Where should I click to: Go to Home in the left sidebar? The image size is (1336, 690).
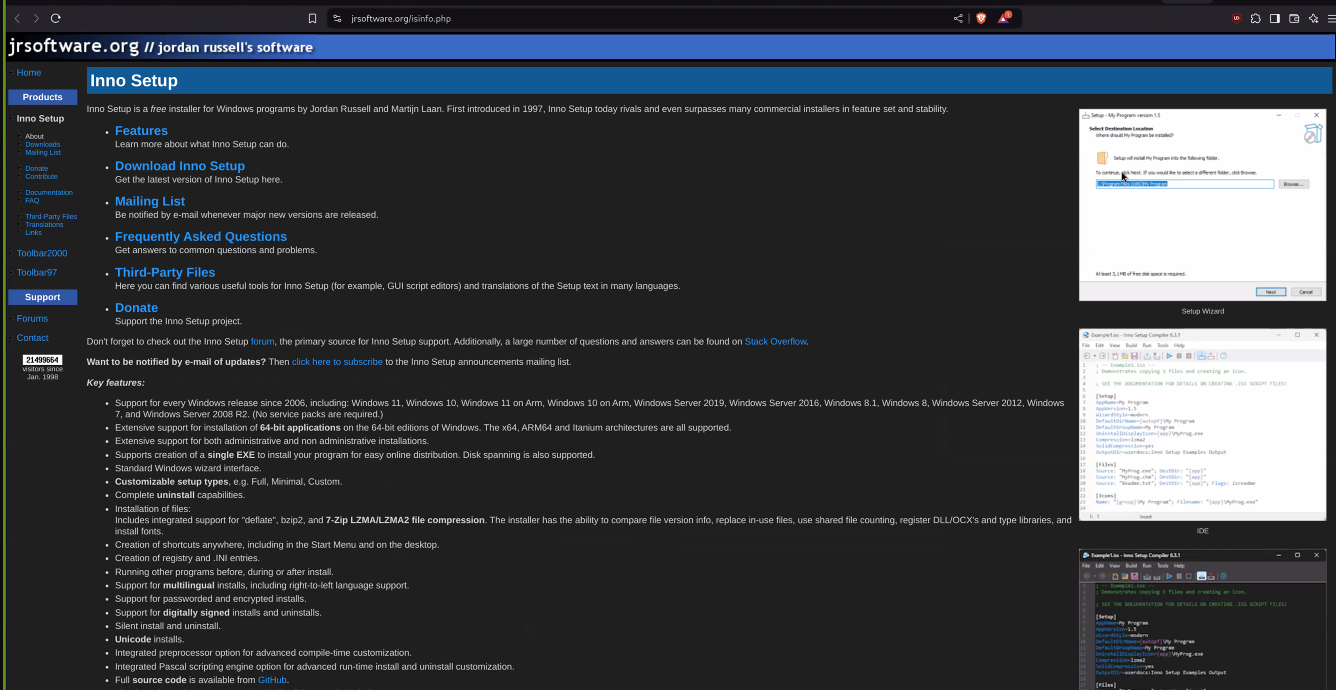(x=29, y=73)
